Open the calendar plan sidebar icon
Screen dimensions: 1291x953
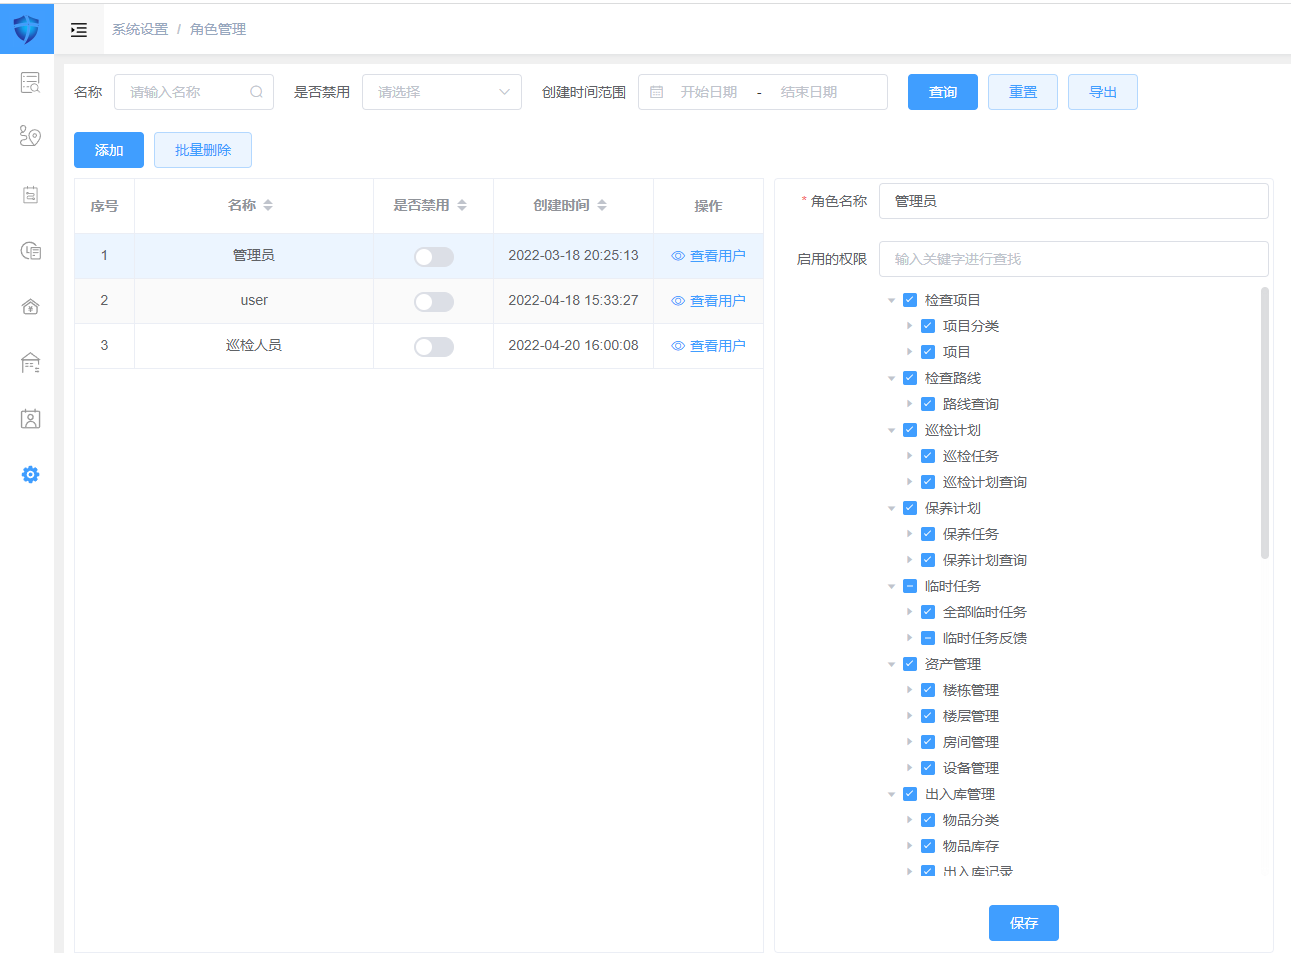coord(30,194)
